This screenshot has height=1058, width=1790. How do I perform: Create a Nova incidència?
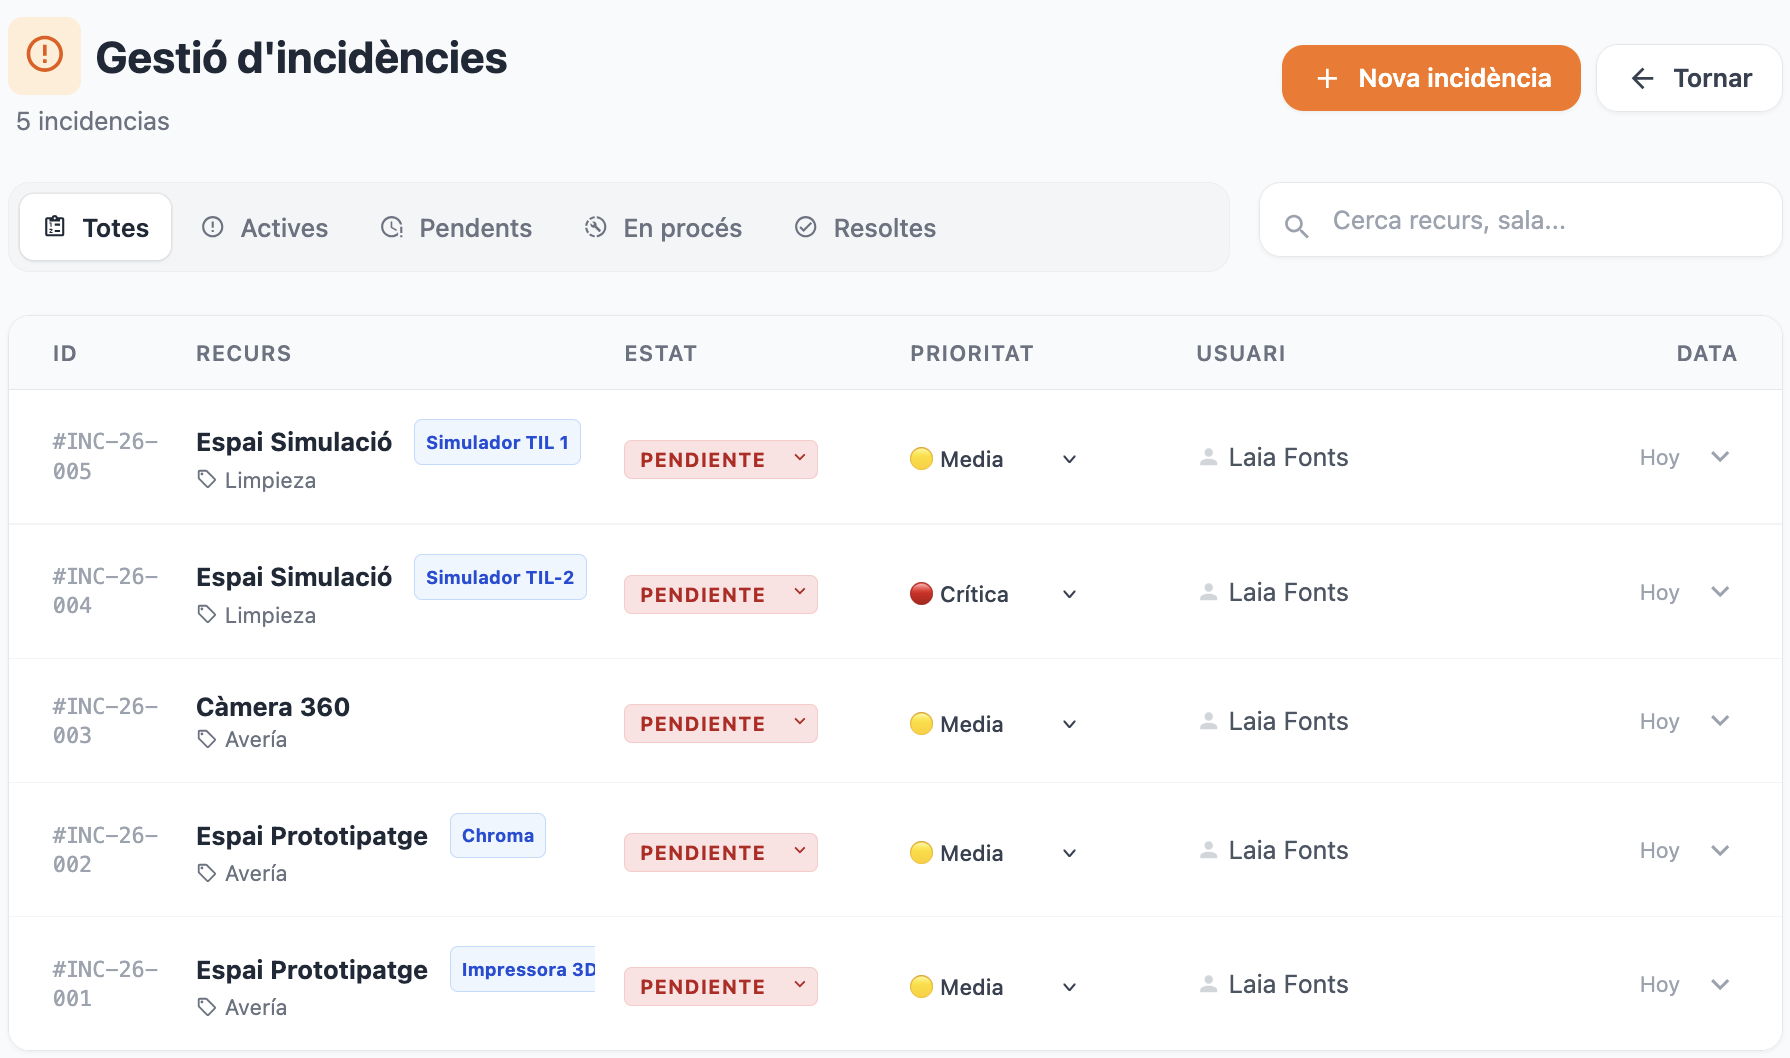[1431, 78]
